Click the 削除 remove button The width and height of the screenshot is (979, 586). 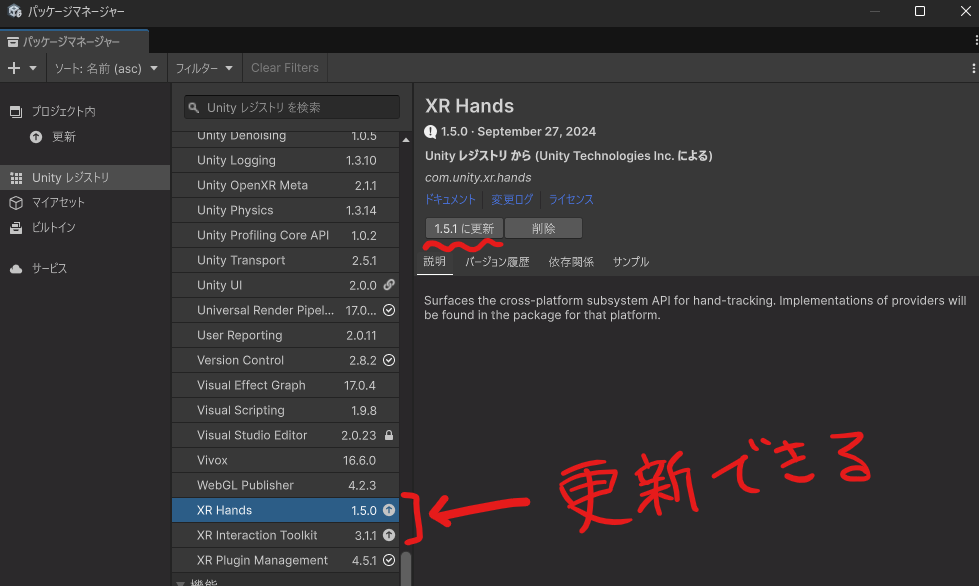[x=543, y=228]
